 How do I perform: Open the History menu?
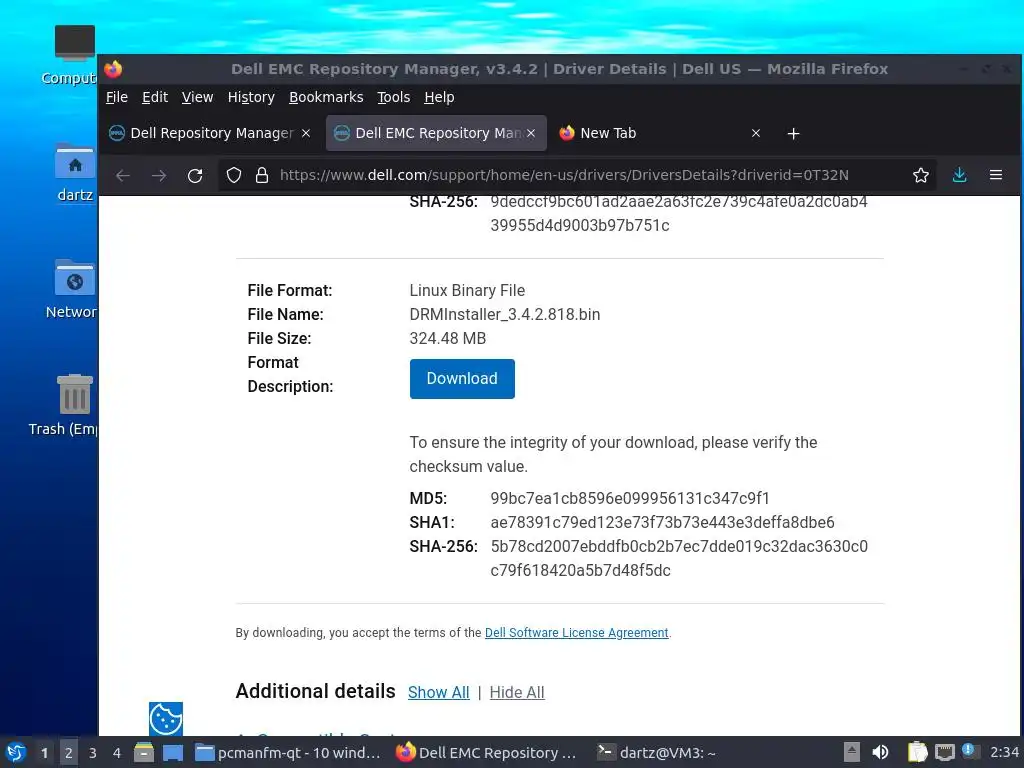251,97
